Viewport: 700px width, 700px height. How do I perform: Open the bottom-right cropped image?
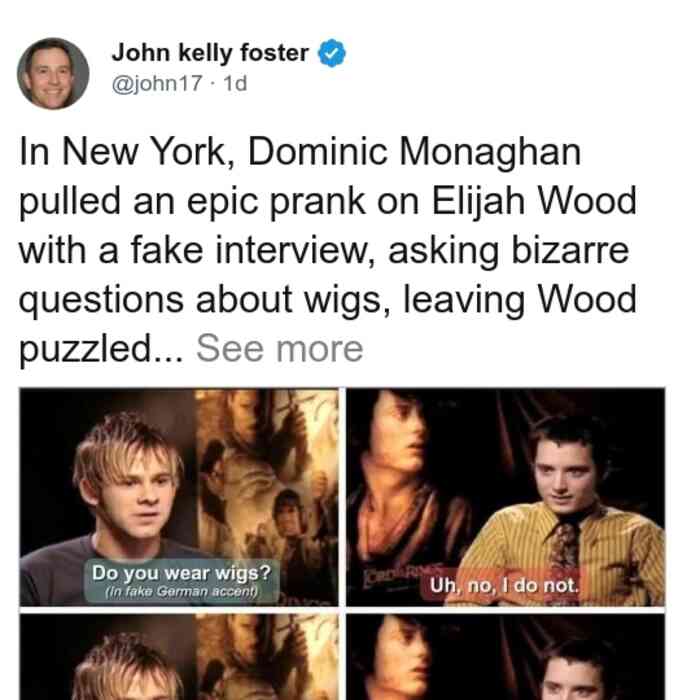505,657
